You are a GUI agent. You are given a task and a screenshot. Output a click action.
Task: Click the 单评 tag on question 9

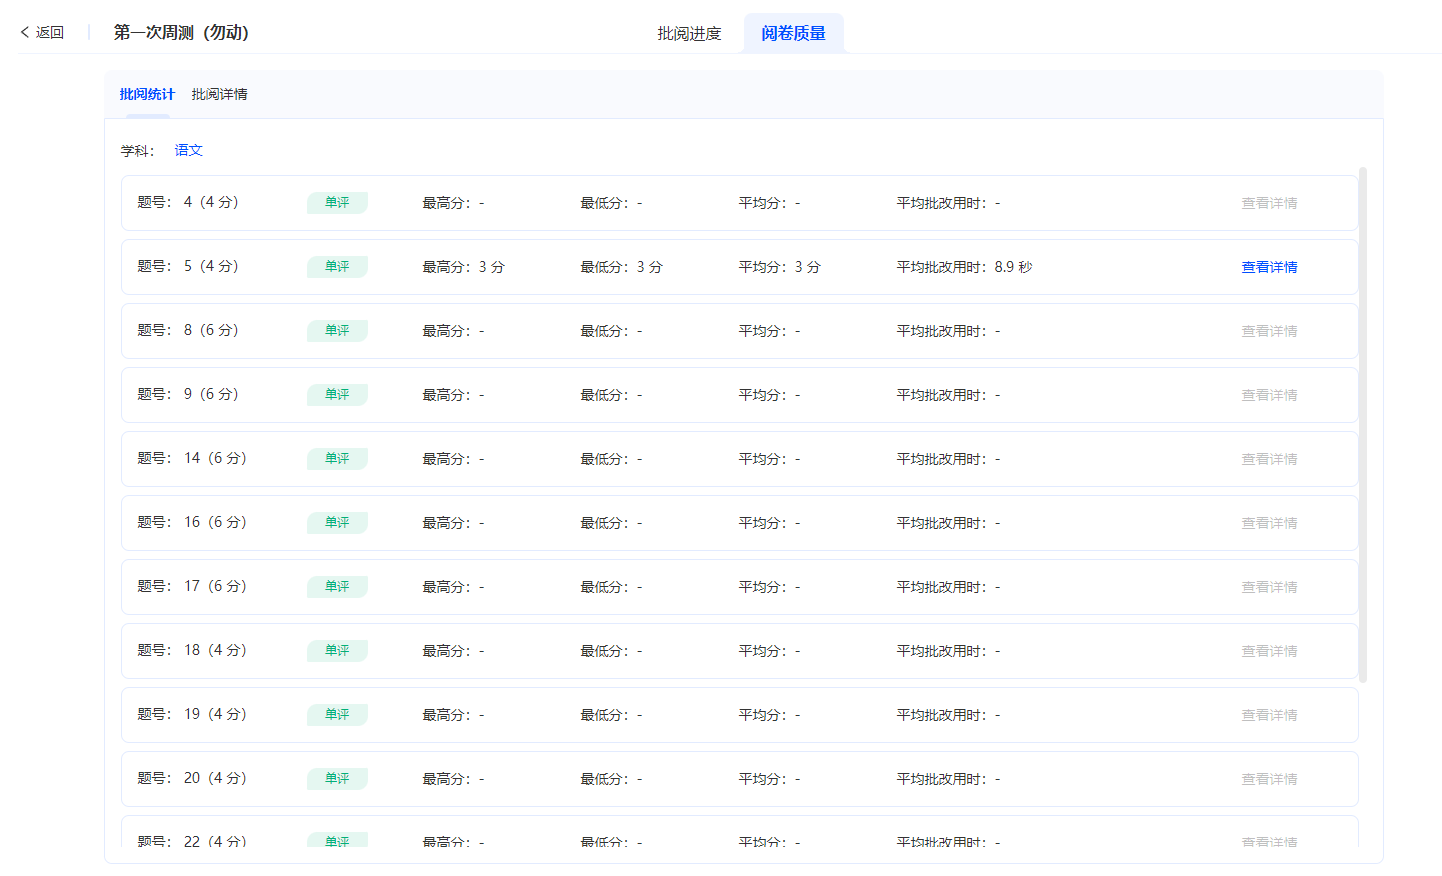pyautogui.click(x=337, y=395)
